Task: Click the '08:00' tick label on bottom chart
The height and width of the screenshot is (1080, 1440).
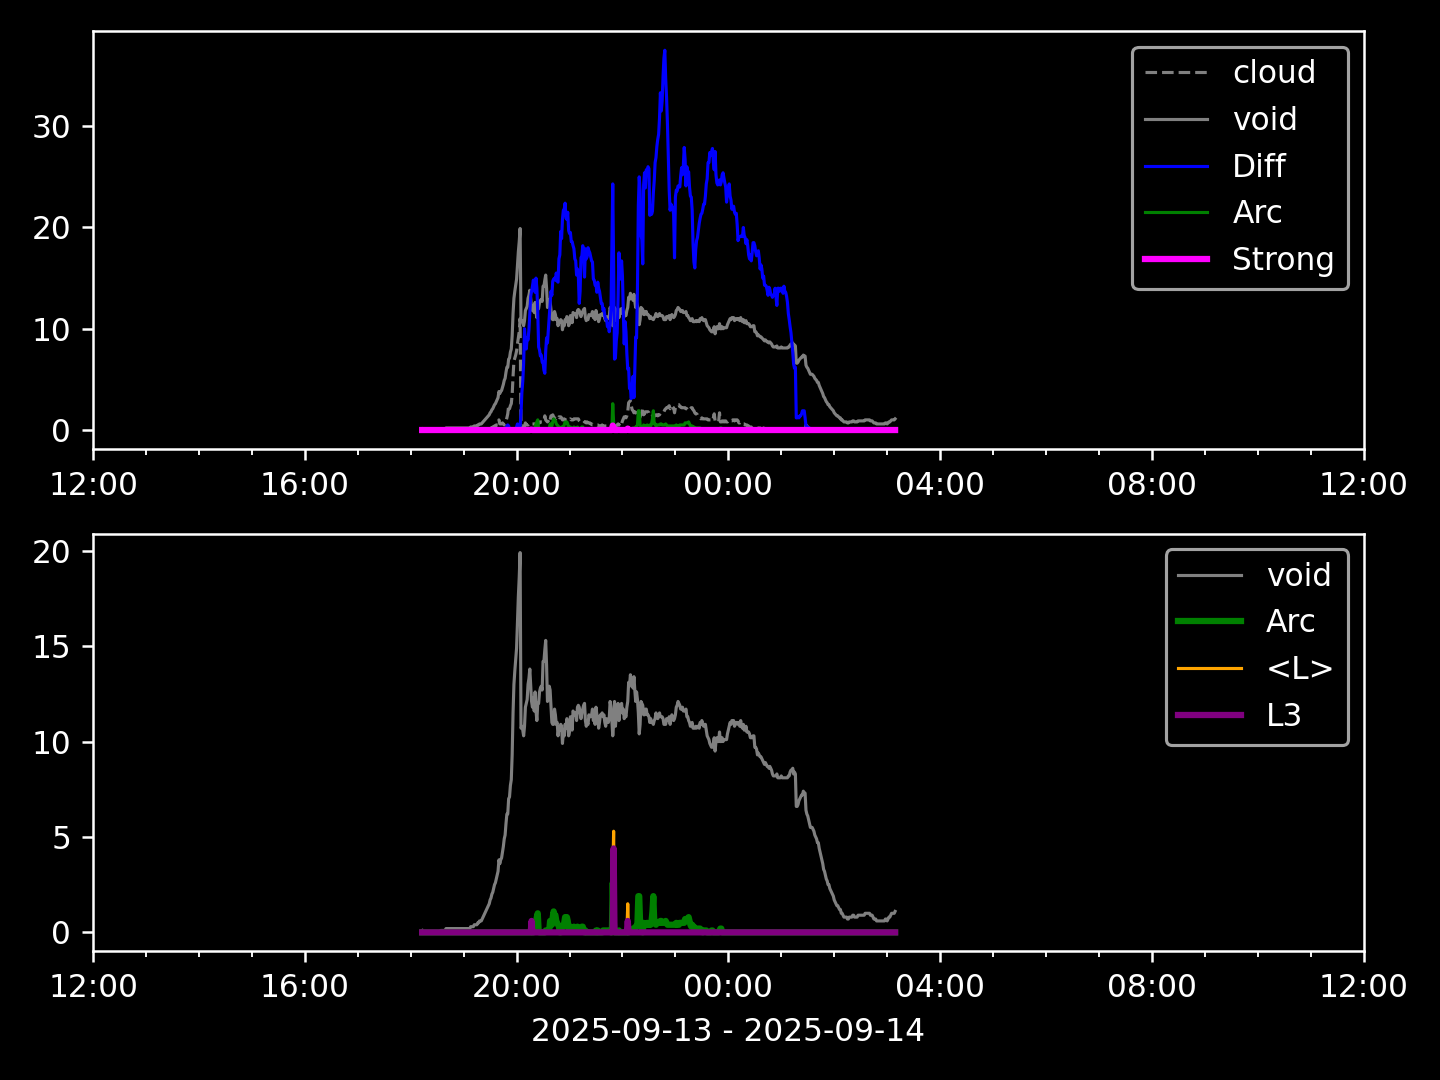Action: (x=1152, y=987)
